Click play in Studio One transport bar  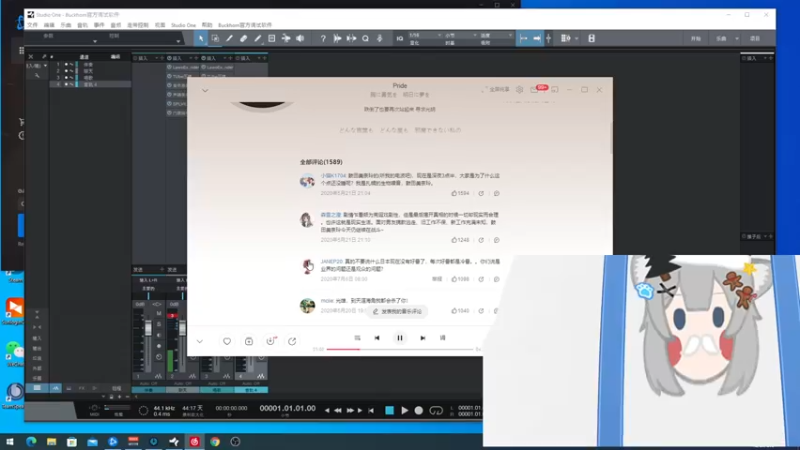(405, 410)
